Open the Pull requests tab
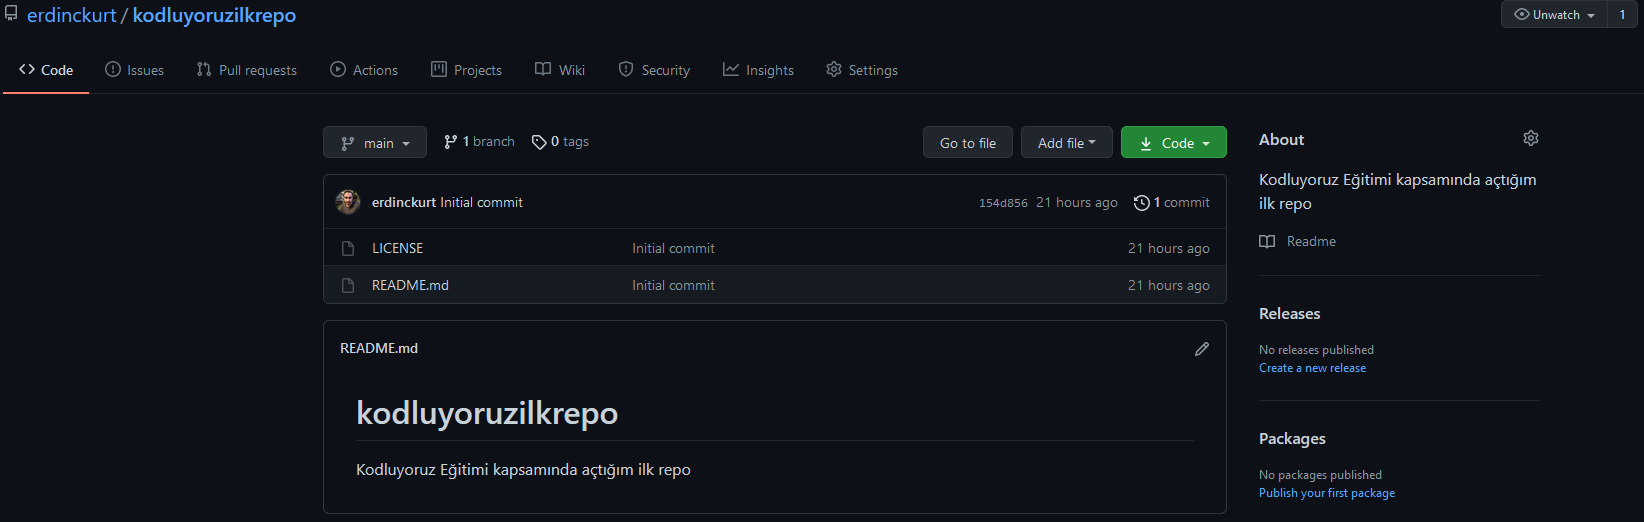This screenshot has width=1644, height=522. [x=247, y=70]
